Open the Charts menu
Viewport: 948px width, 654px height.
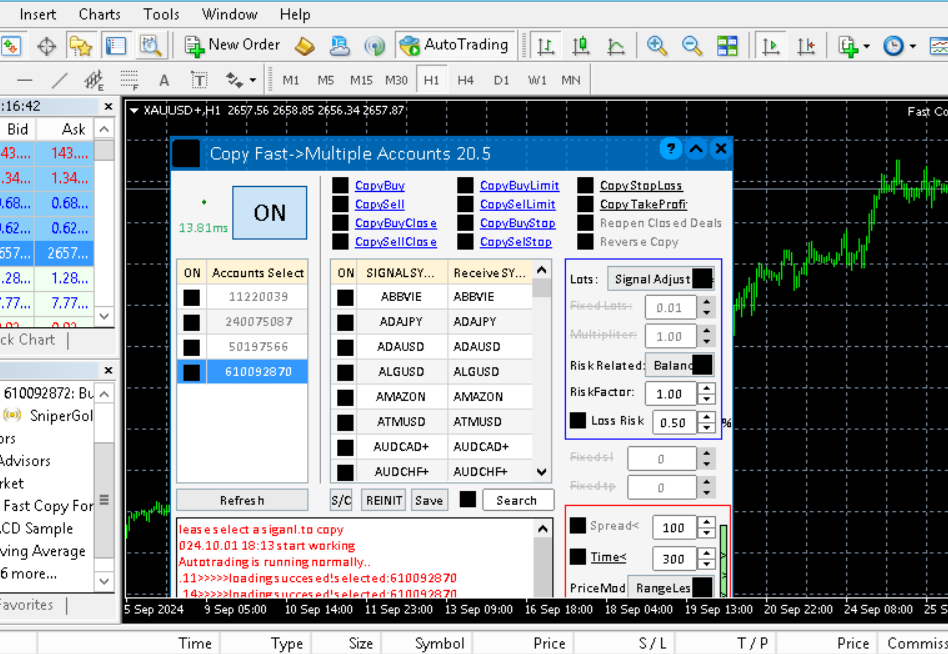(x=99, y=14)
